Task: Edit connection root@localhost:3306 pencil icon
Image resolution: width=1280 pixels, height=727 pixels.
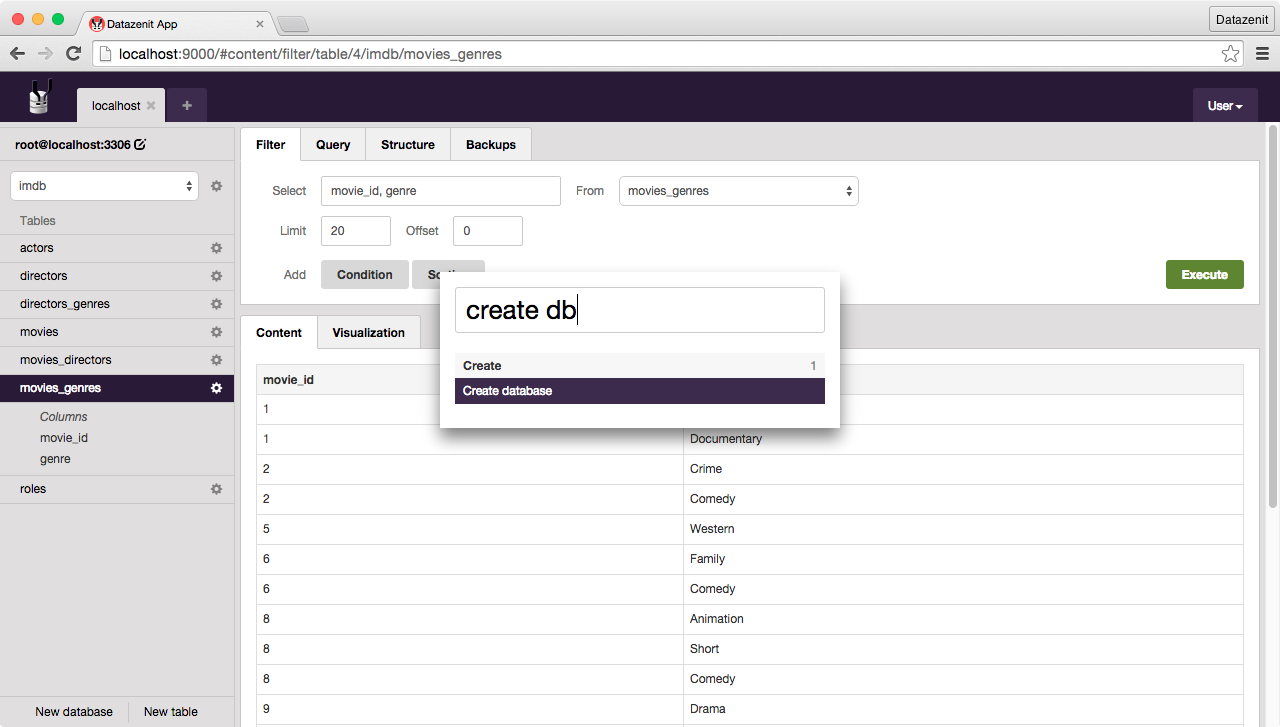Action: 140,145
